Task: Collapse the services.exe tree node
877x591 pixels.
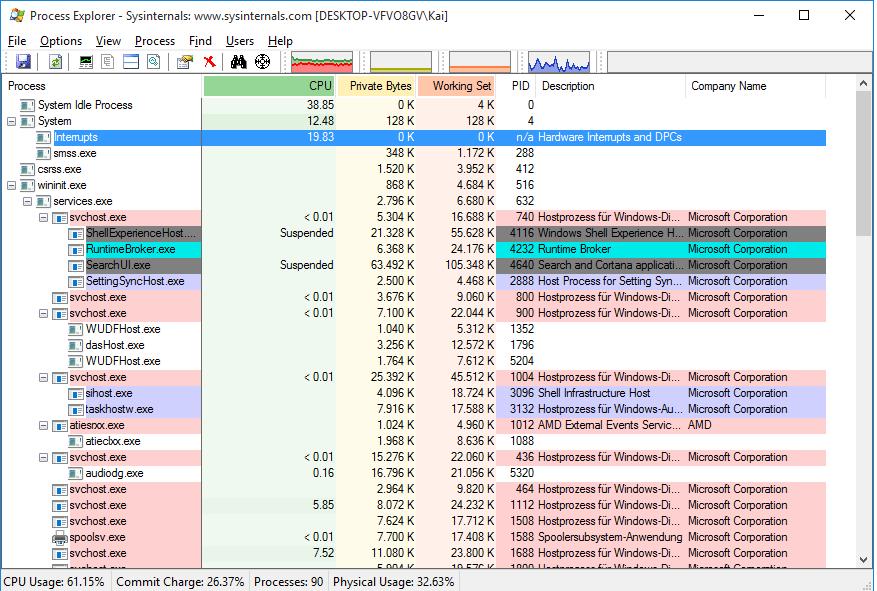Action: [27, 201]
